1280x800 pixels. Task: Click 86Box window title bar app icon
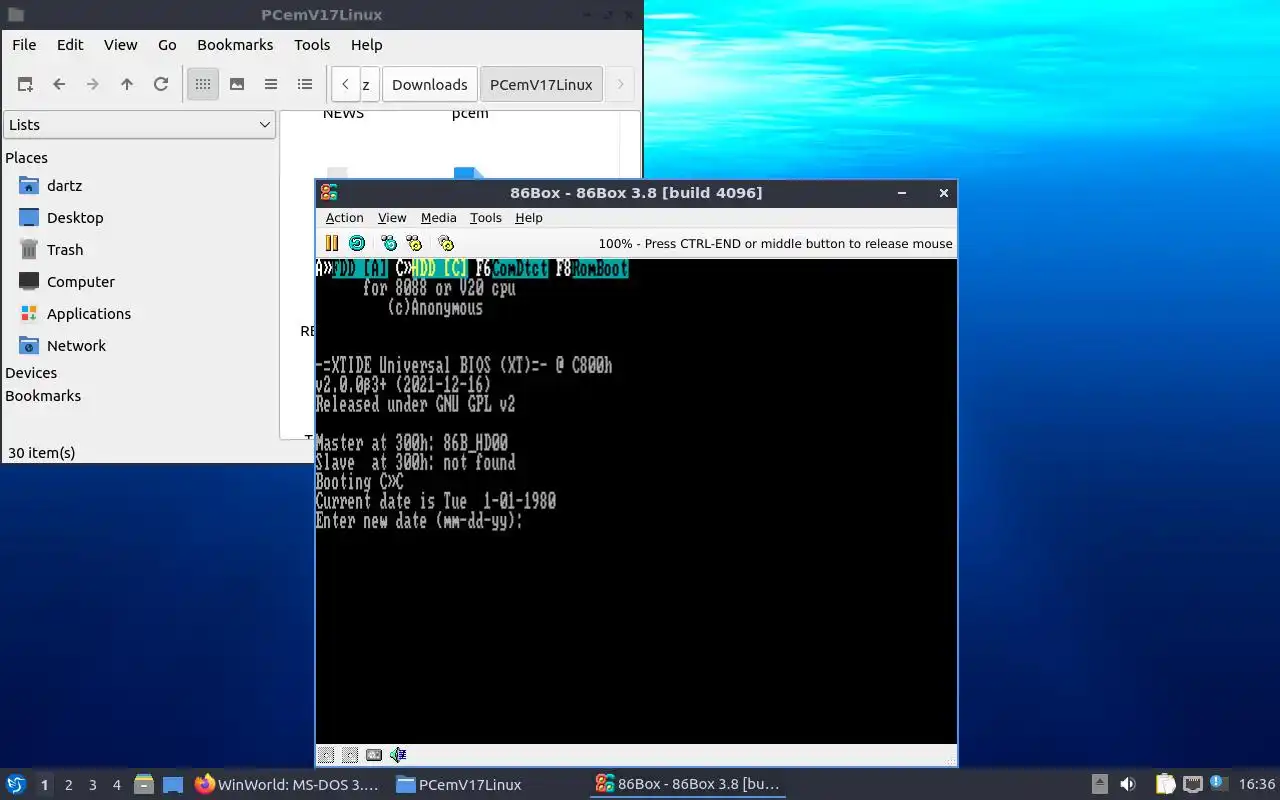click(x=329, y=193)
